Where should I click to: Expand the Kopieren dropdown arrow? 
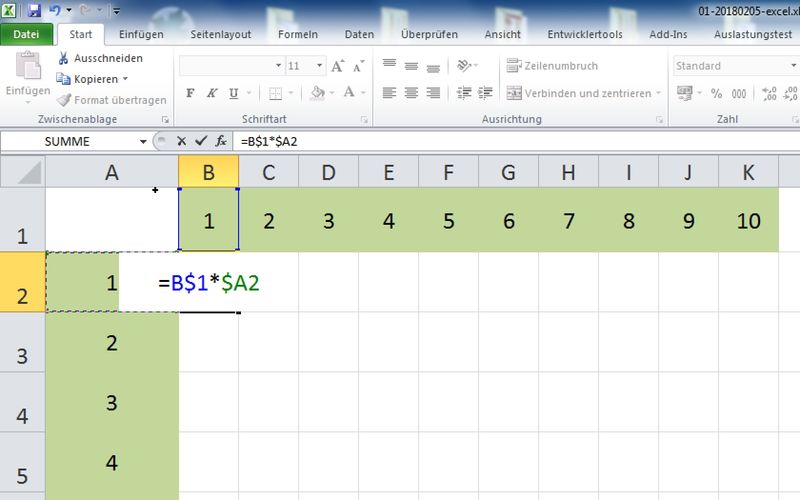[126, 79]
